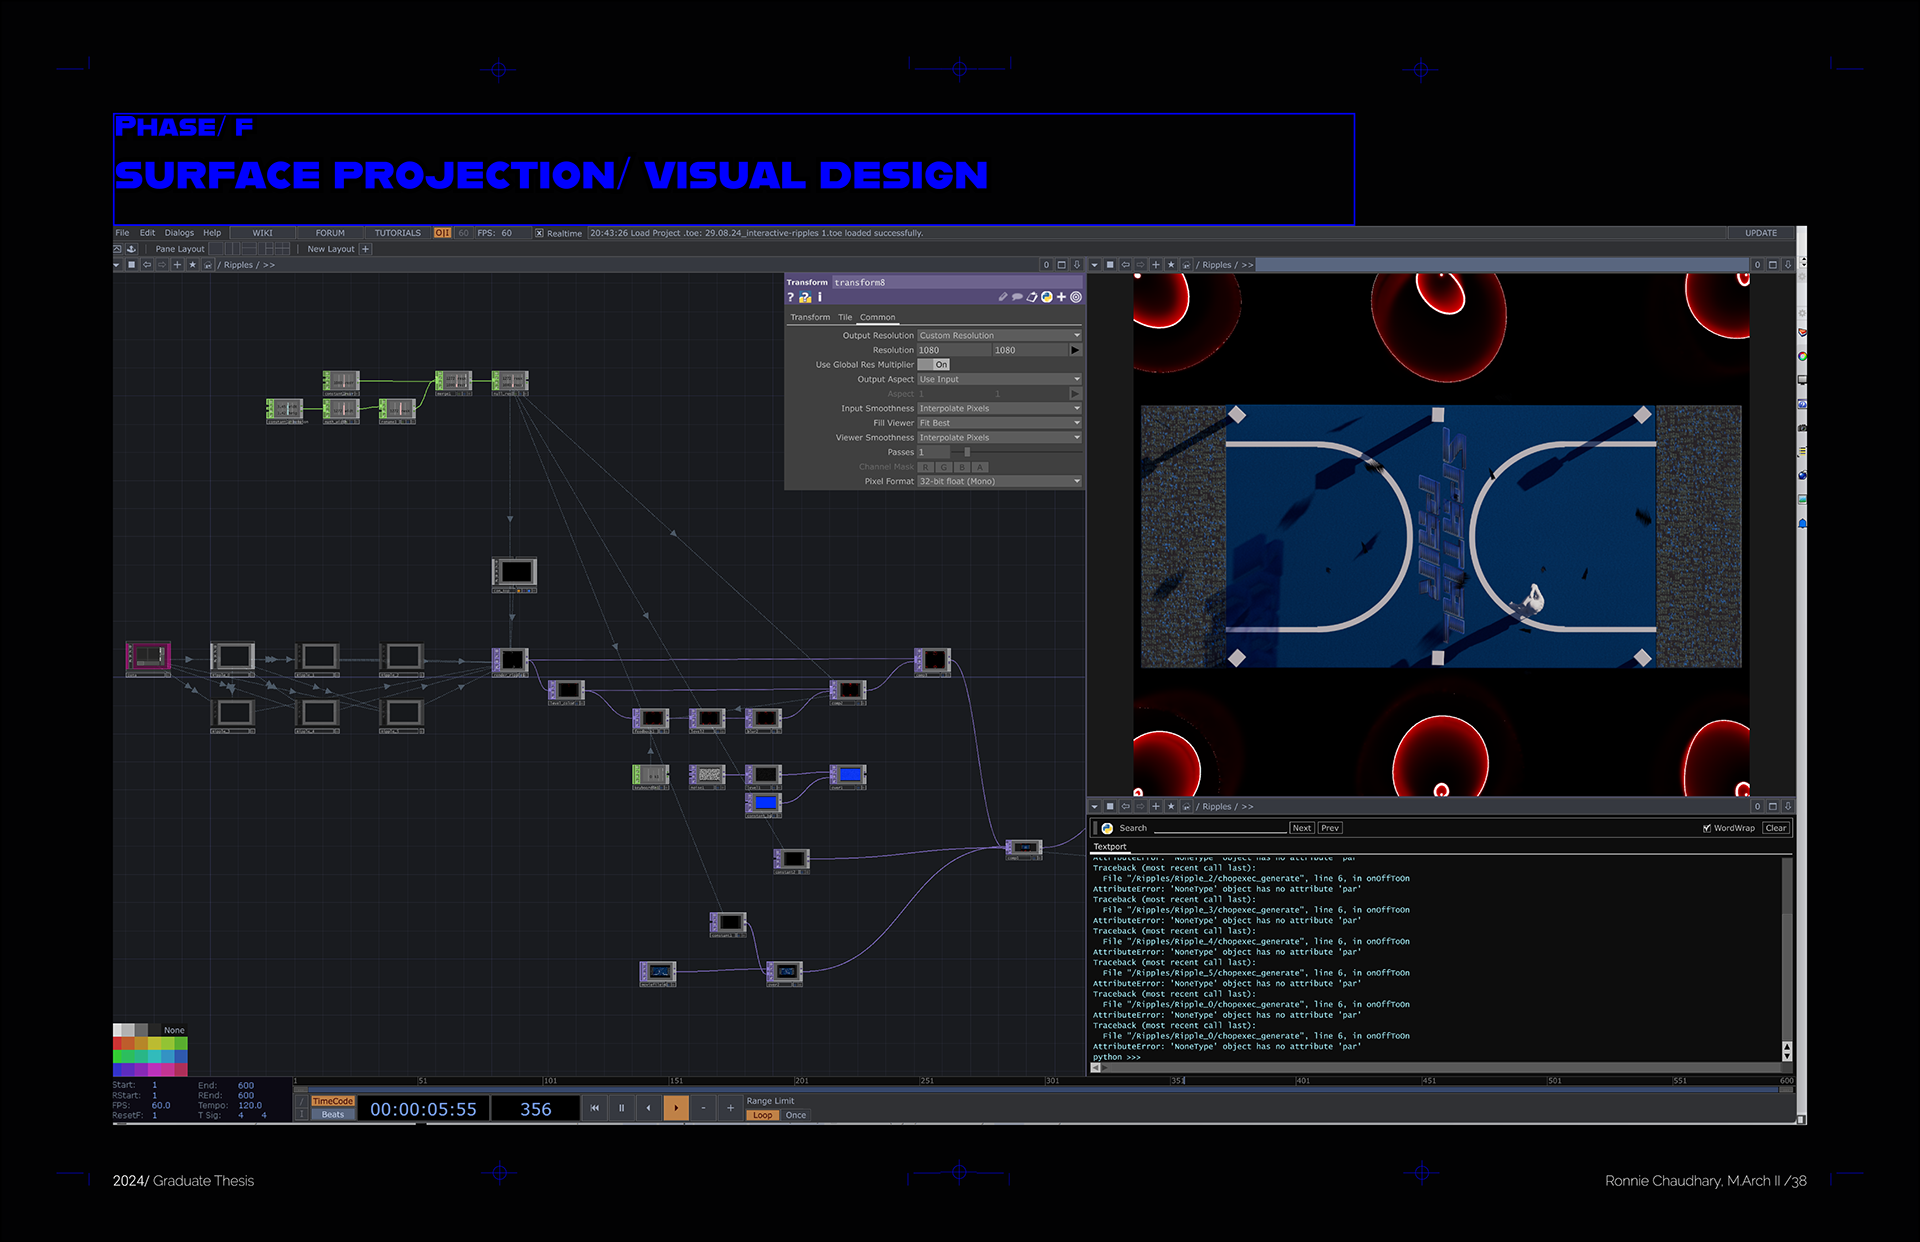This screenshot has width=1920, height=1242.
Task: Click the comment speech bubble icon
Action: pos(1017,297)
